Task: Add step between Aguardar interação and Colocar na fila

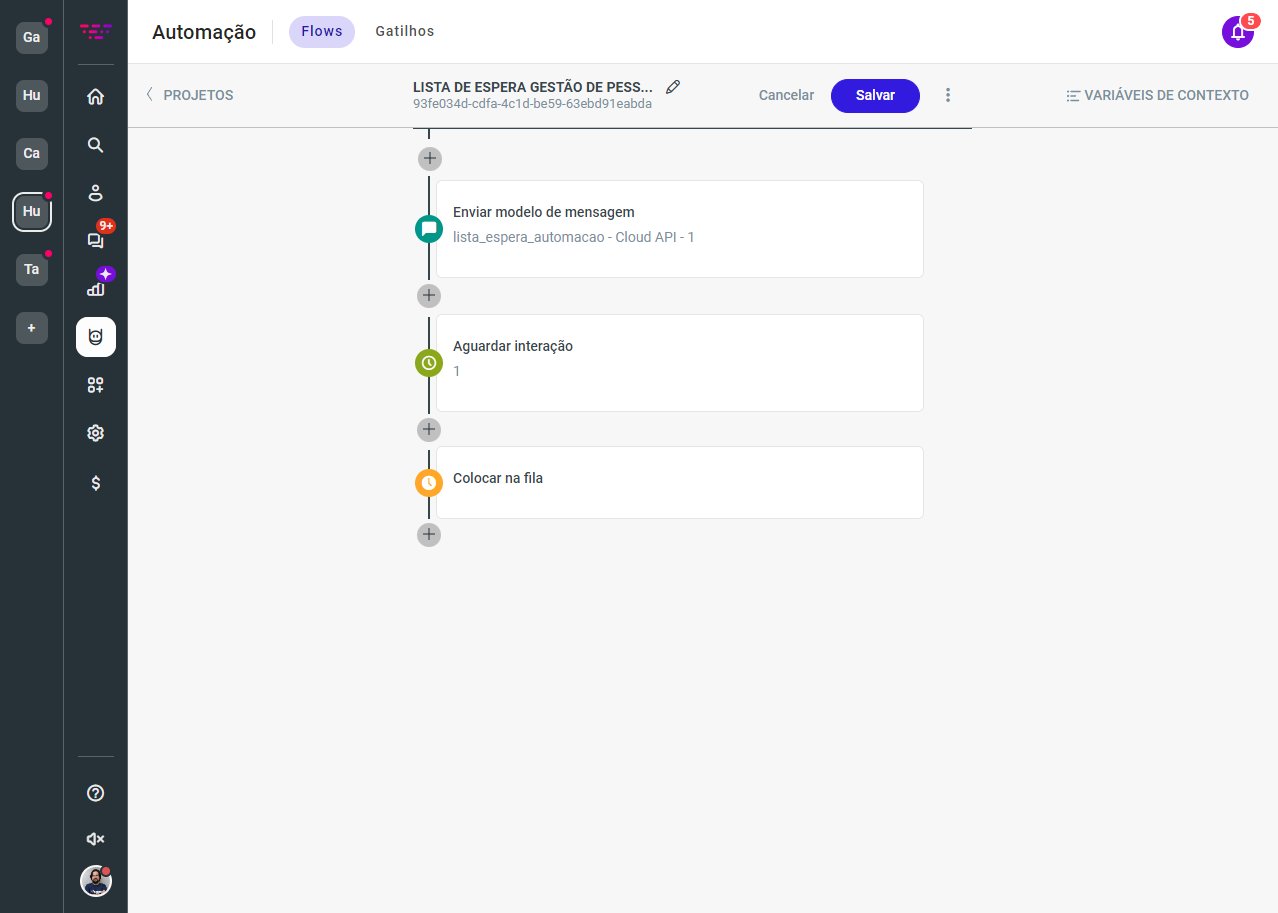Action: [x=429, y=430]
